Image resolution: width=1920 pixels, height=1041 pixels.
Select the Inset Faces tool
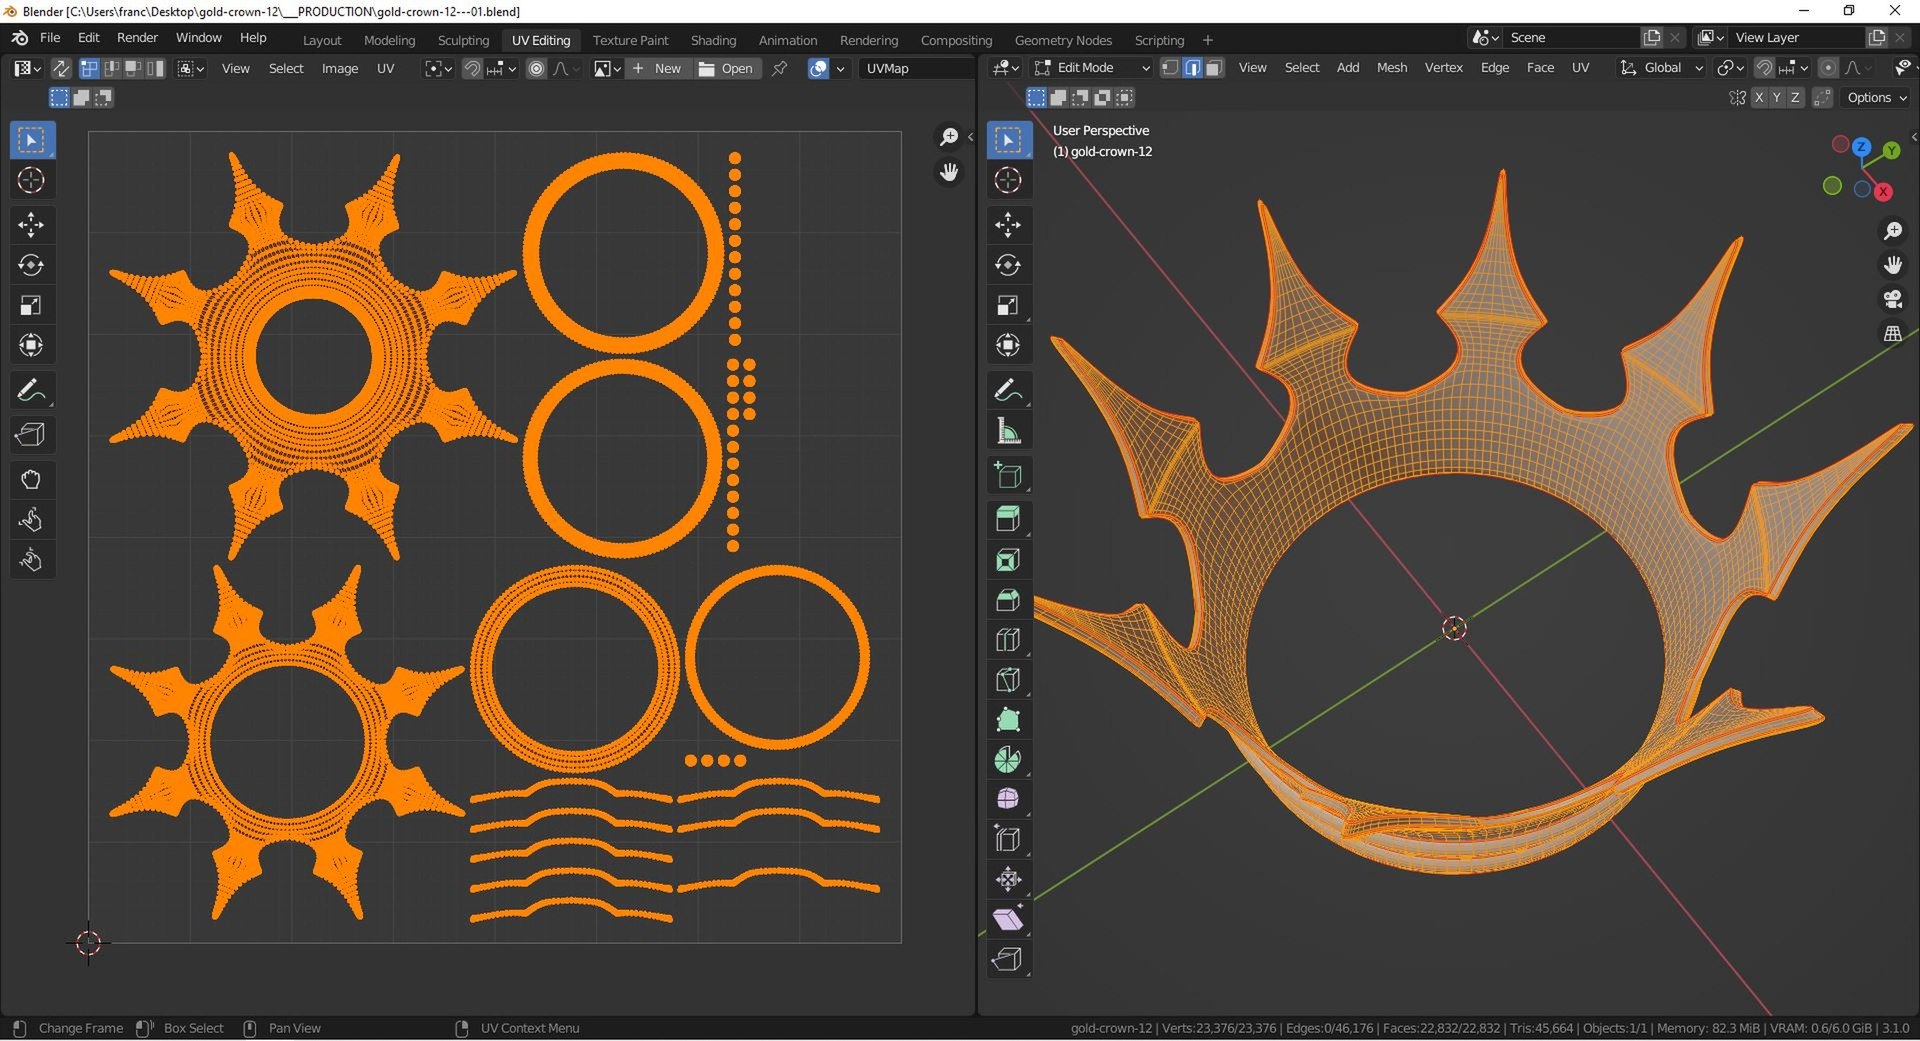(1008, 560)
